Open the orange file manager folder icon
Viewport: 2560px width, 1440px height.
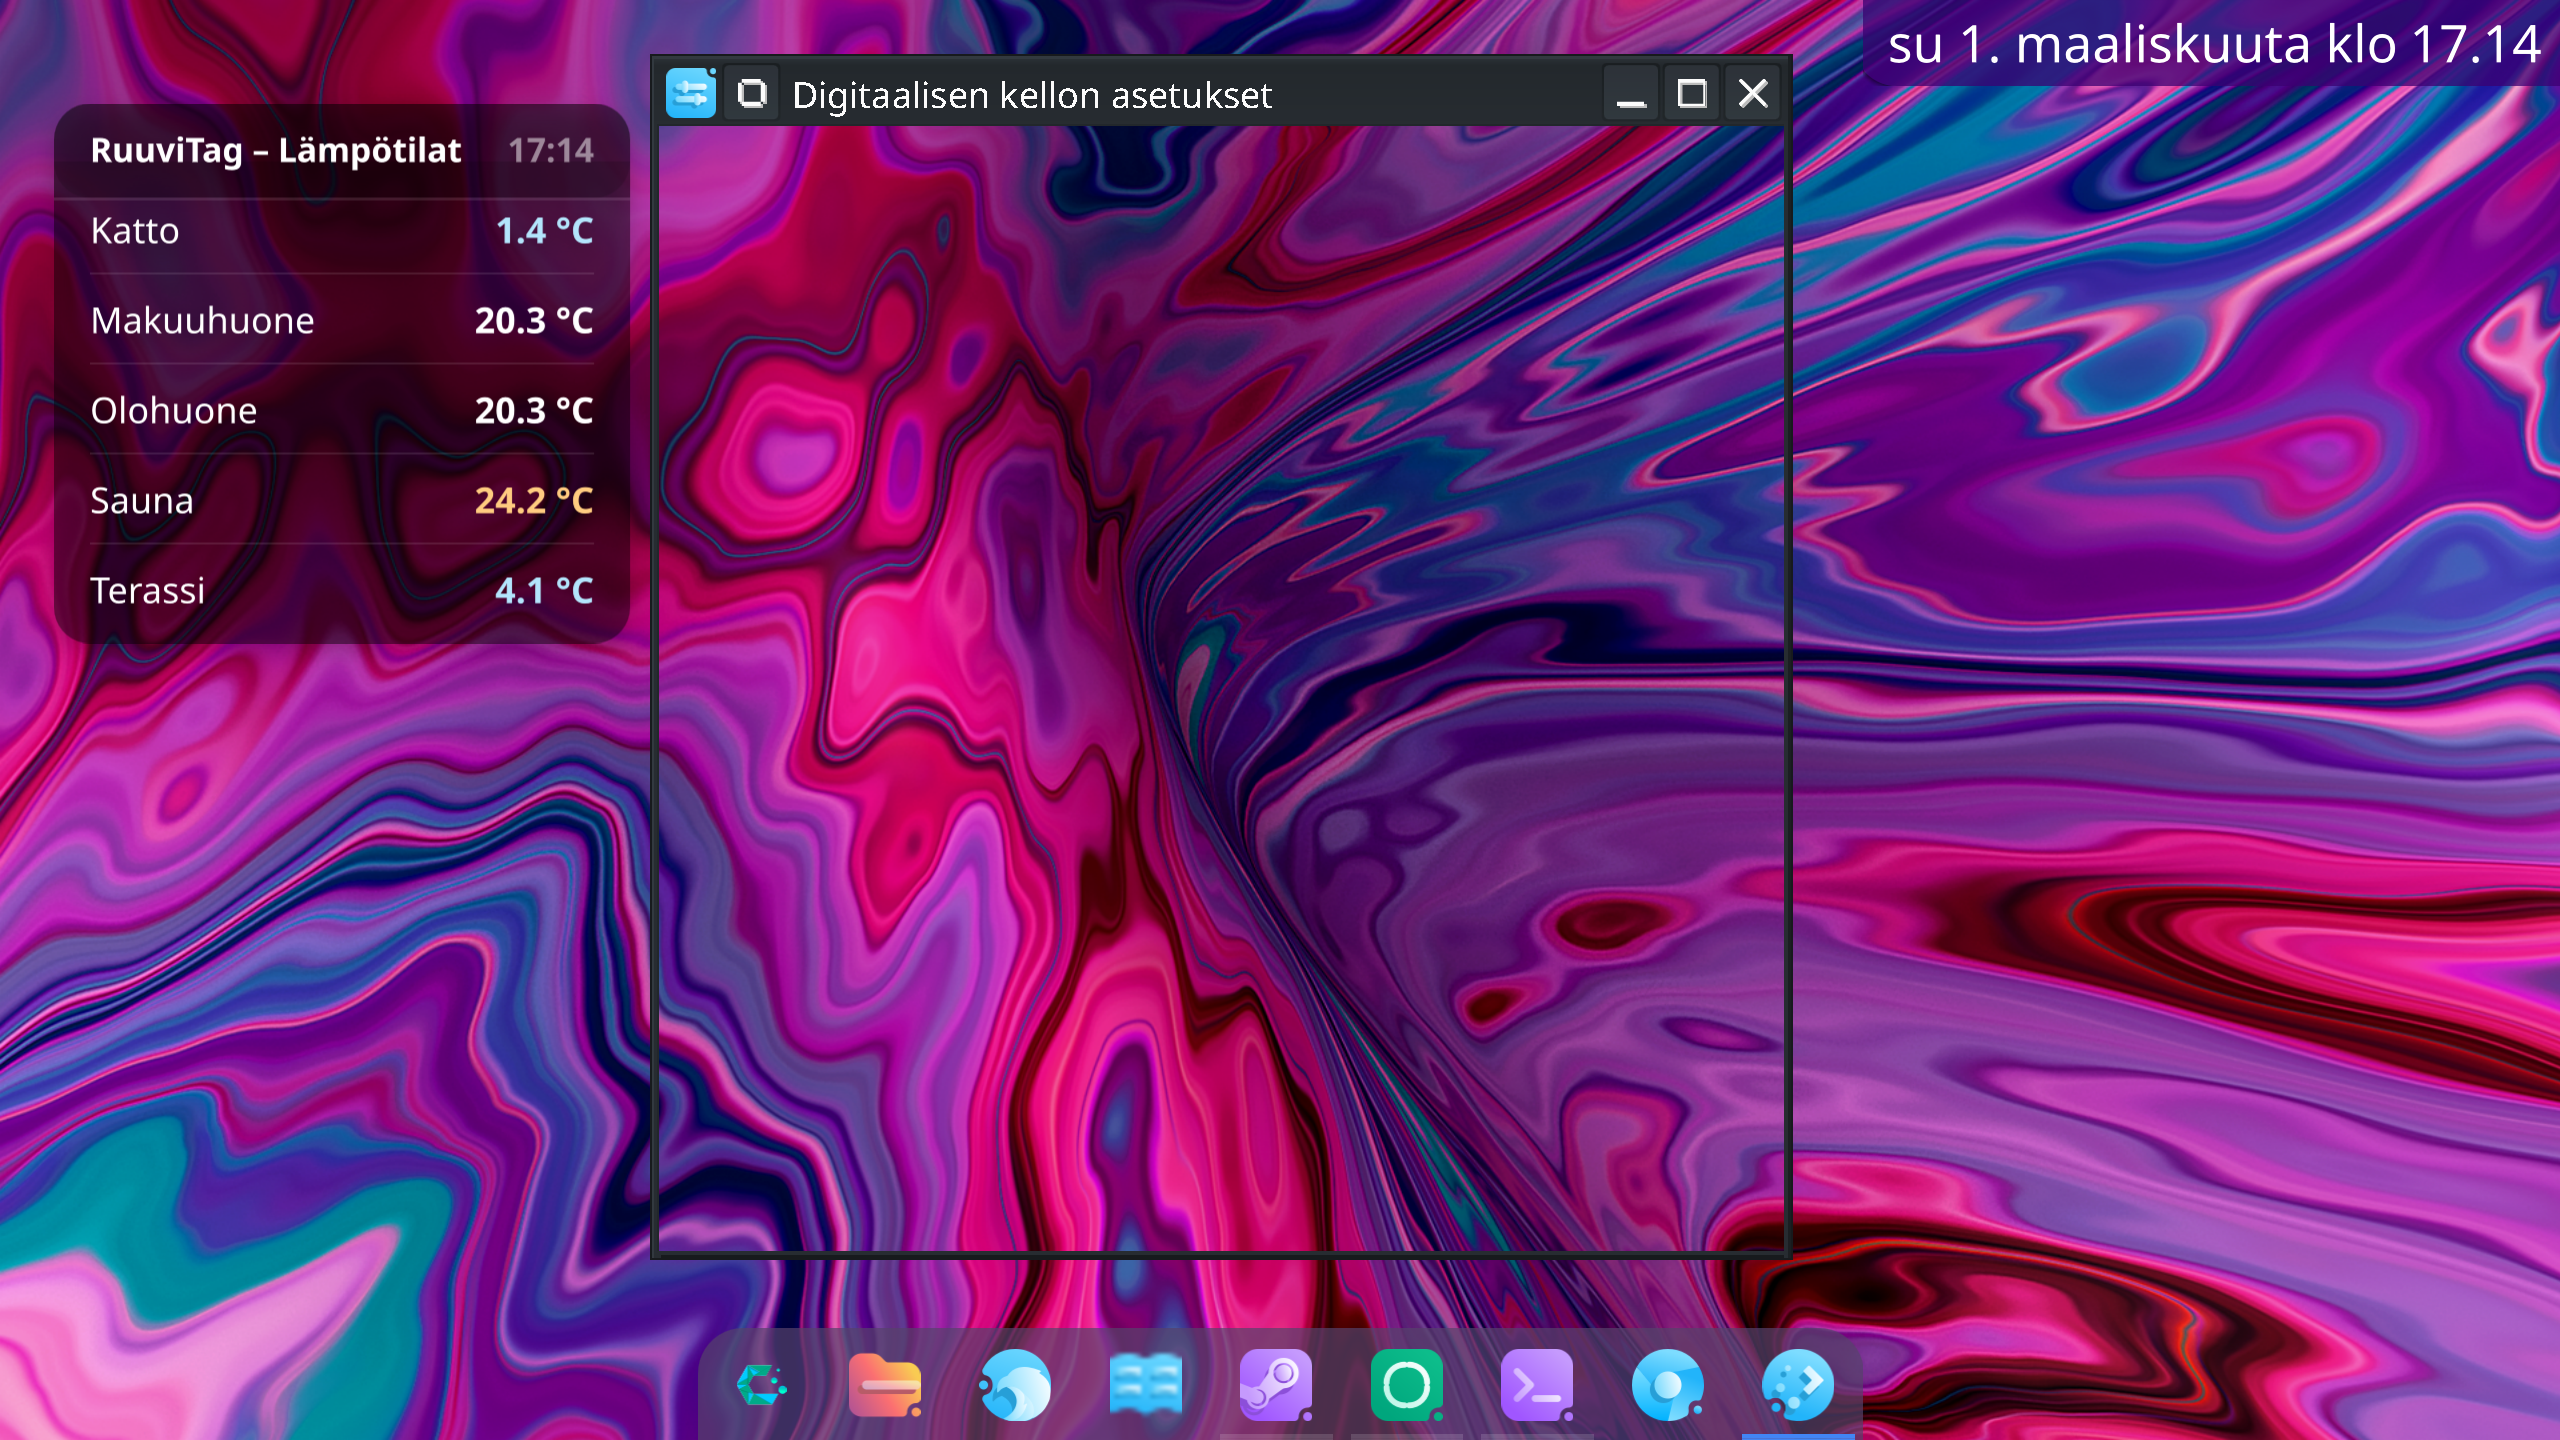coord(885,1386)
